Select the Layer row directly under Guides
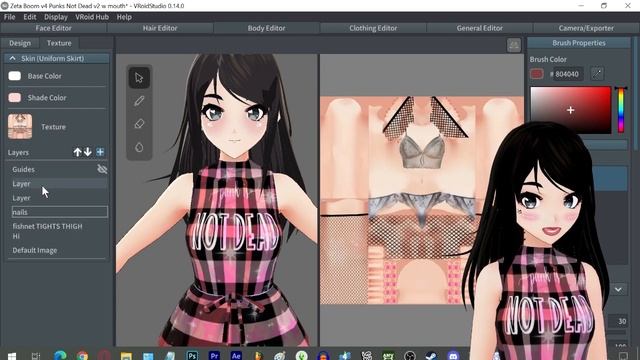 click(x=57, y=184)
